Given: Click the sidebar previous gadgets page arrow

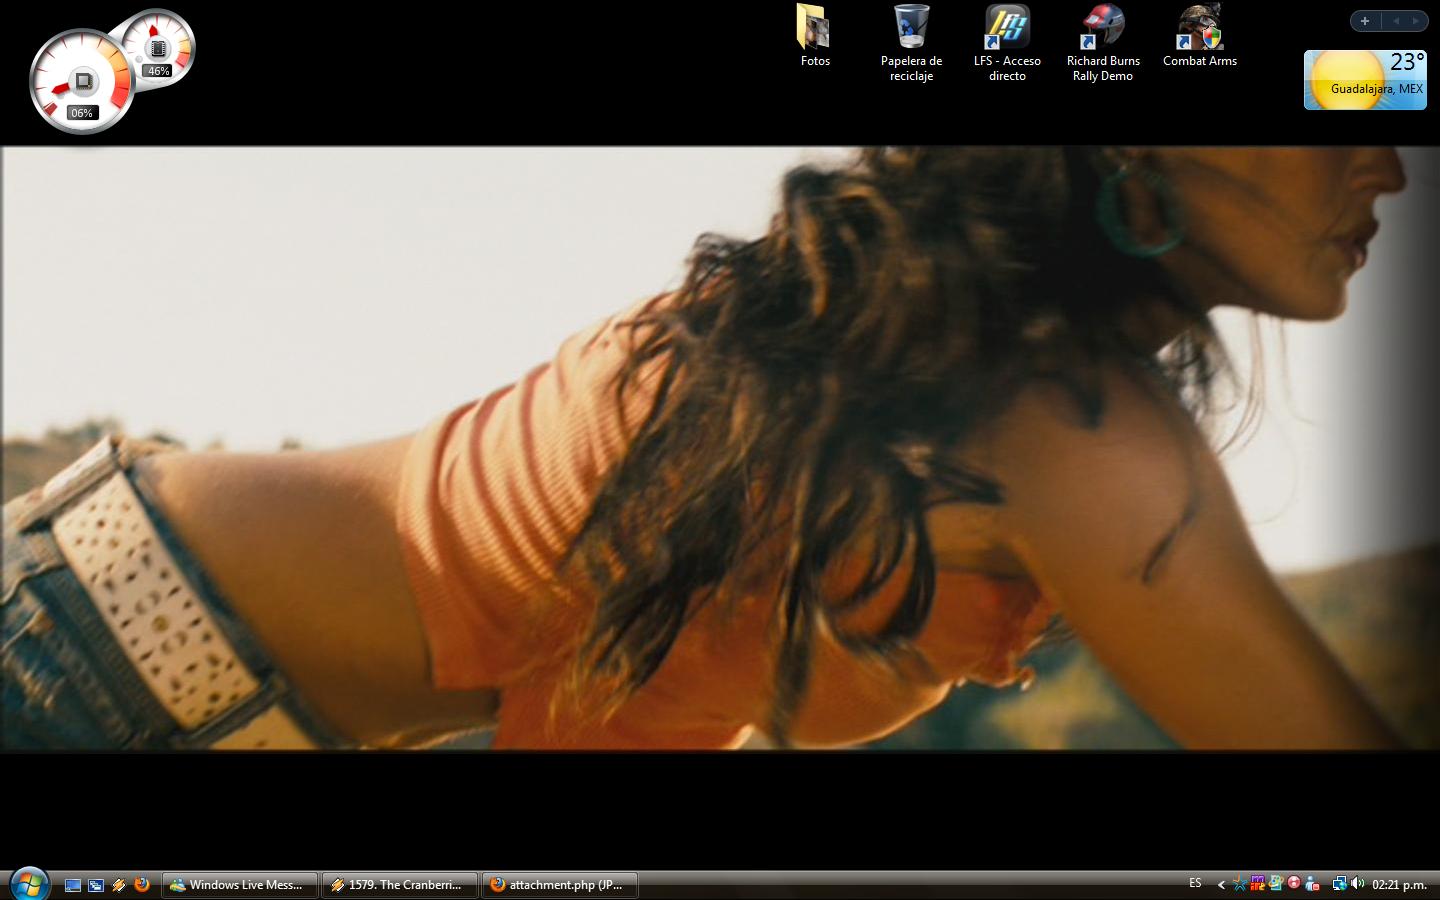Looking at the screenshot, I should pos(1396,21).
